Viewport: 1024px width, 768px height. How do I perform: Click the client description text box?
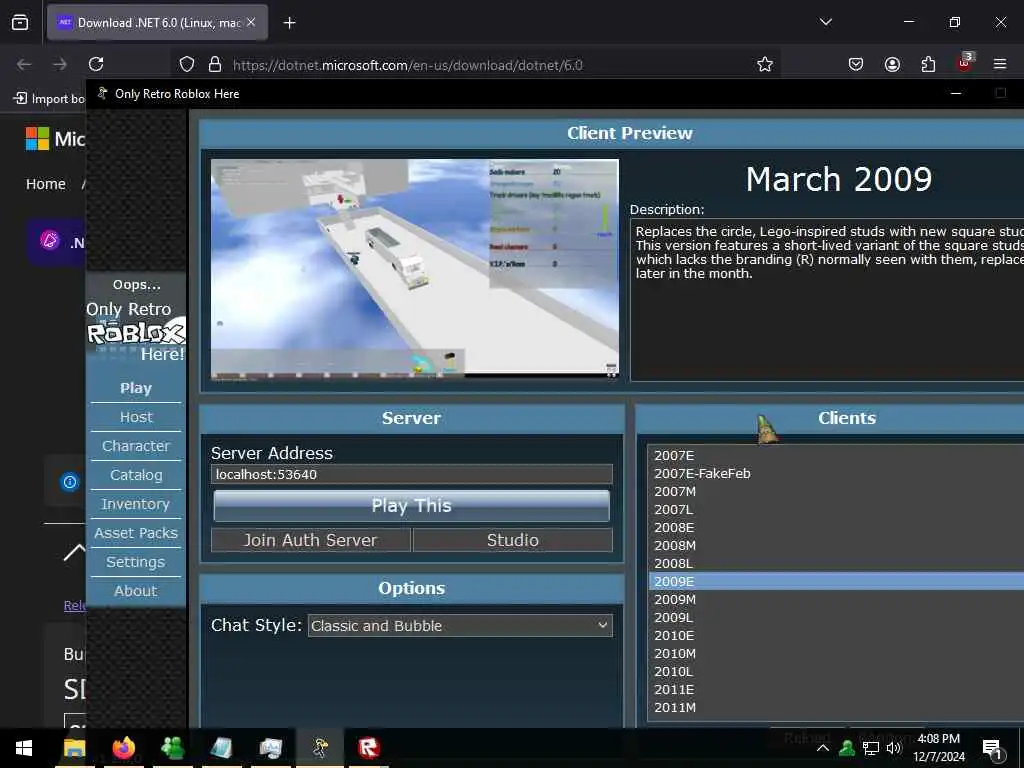pos(827,300)
